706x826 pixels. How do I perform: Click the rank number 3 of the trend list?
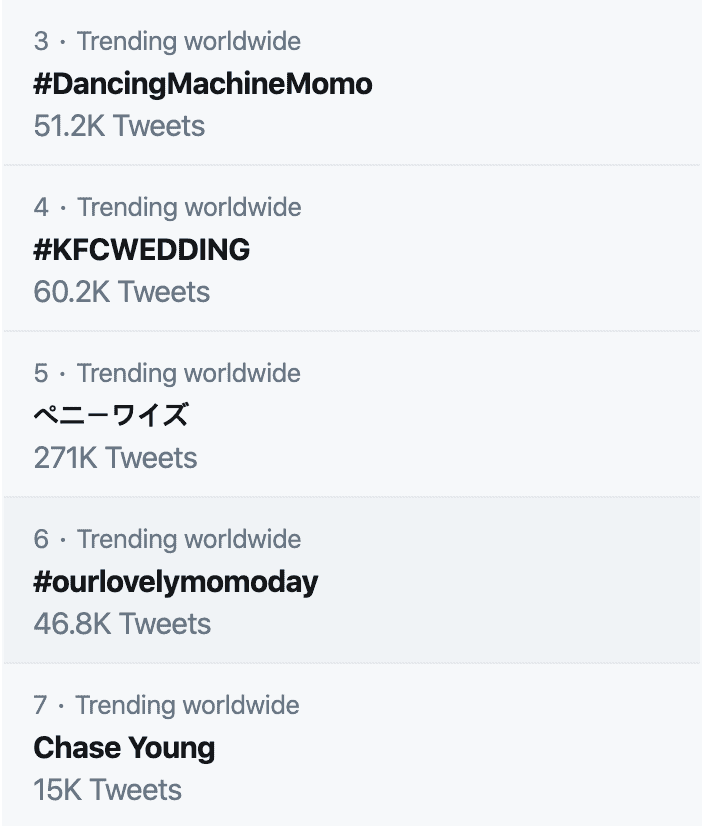click(x=40, y=41)
